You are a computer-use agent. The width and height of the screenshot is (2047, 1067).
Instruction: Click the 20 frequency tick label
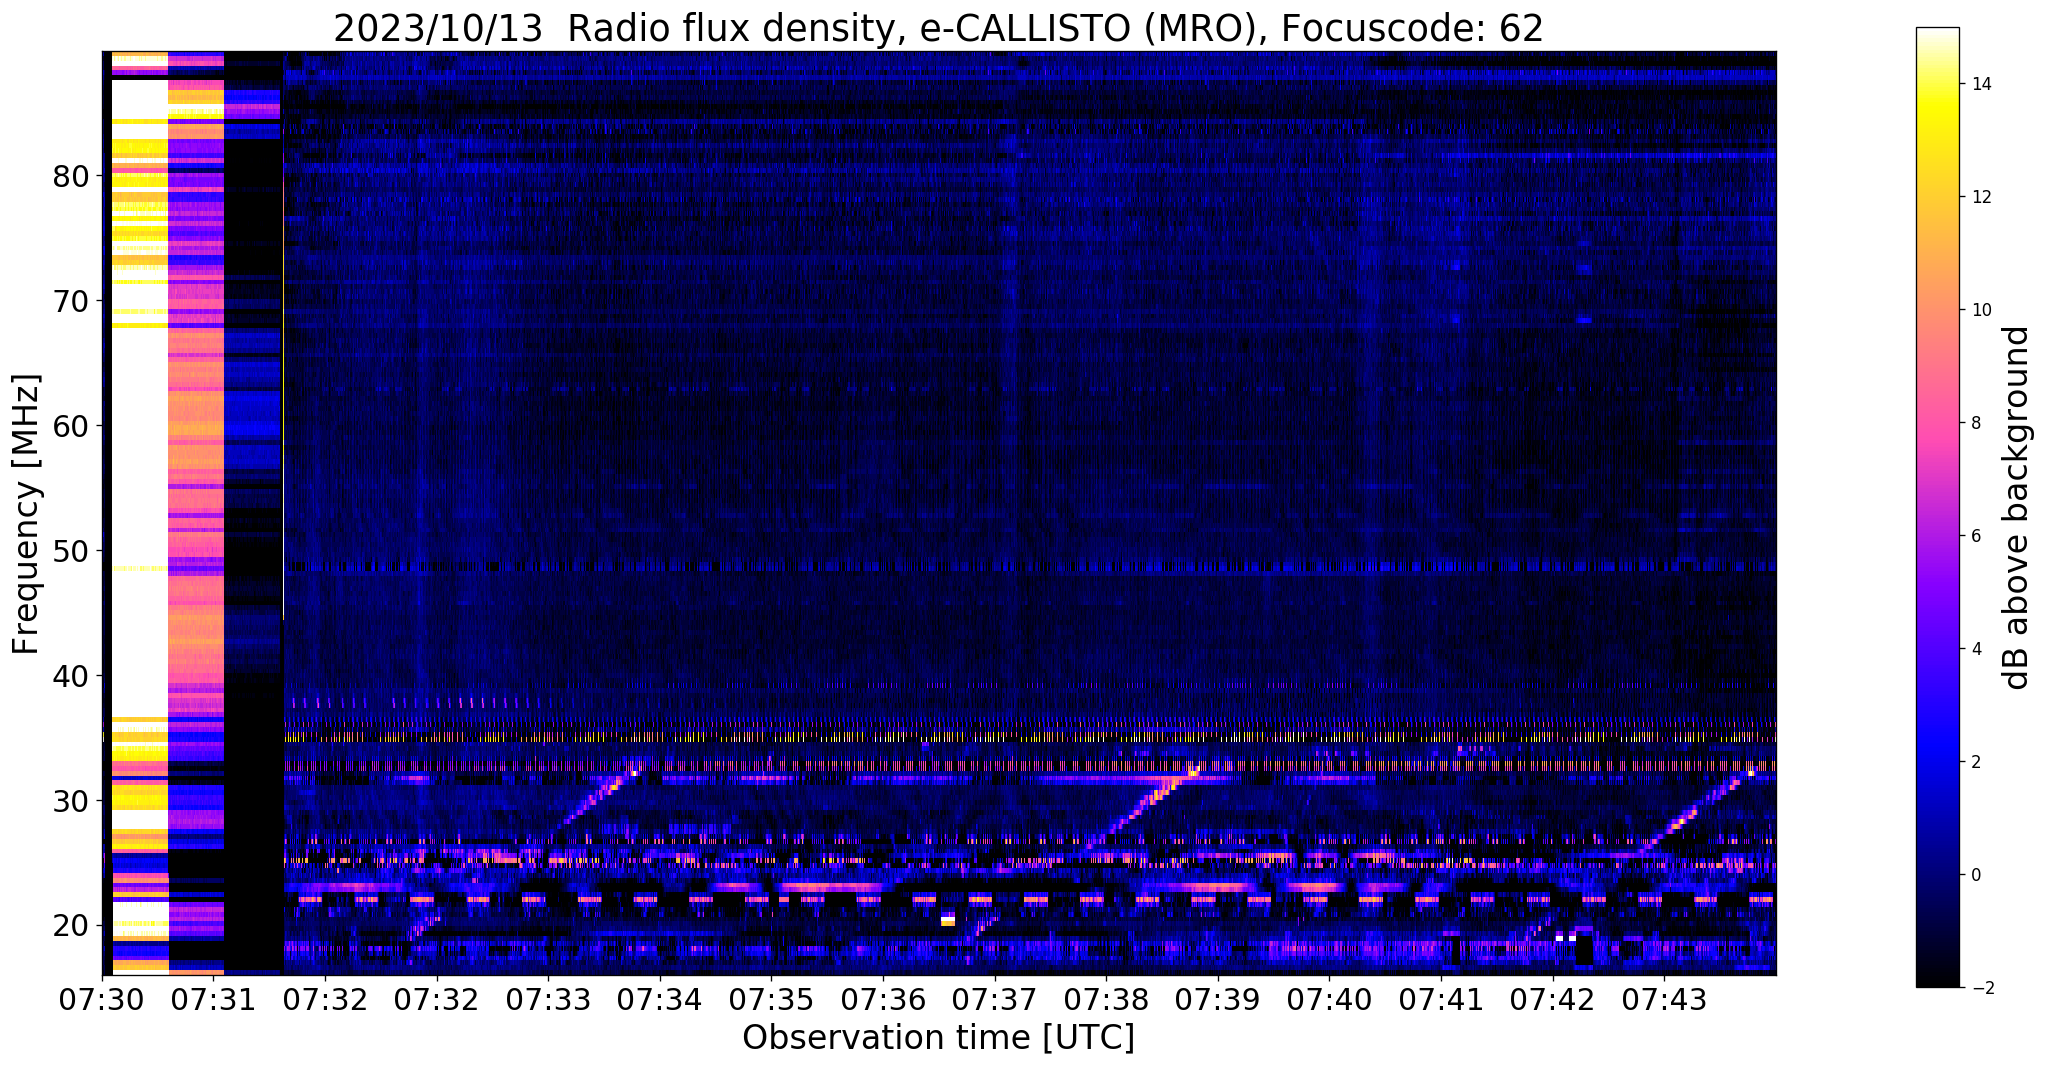click(x=71, y=926)
